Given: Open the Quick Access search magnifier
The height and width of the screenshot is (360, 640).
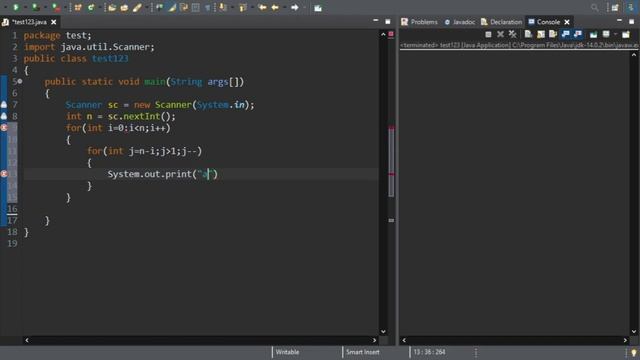Looking at the screenshot, I should click(595, 7).
